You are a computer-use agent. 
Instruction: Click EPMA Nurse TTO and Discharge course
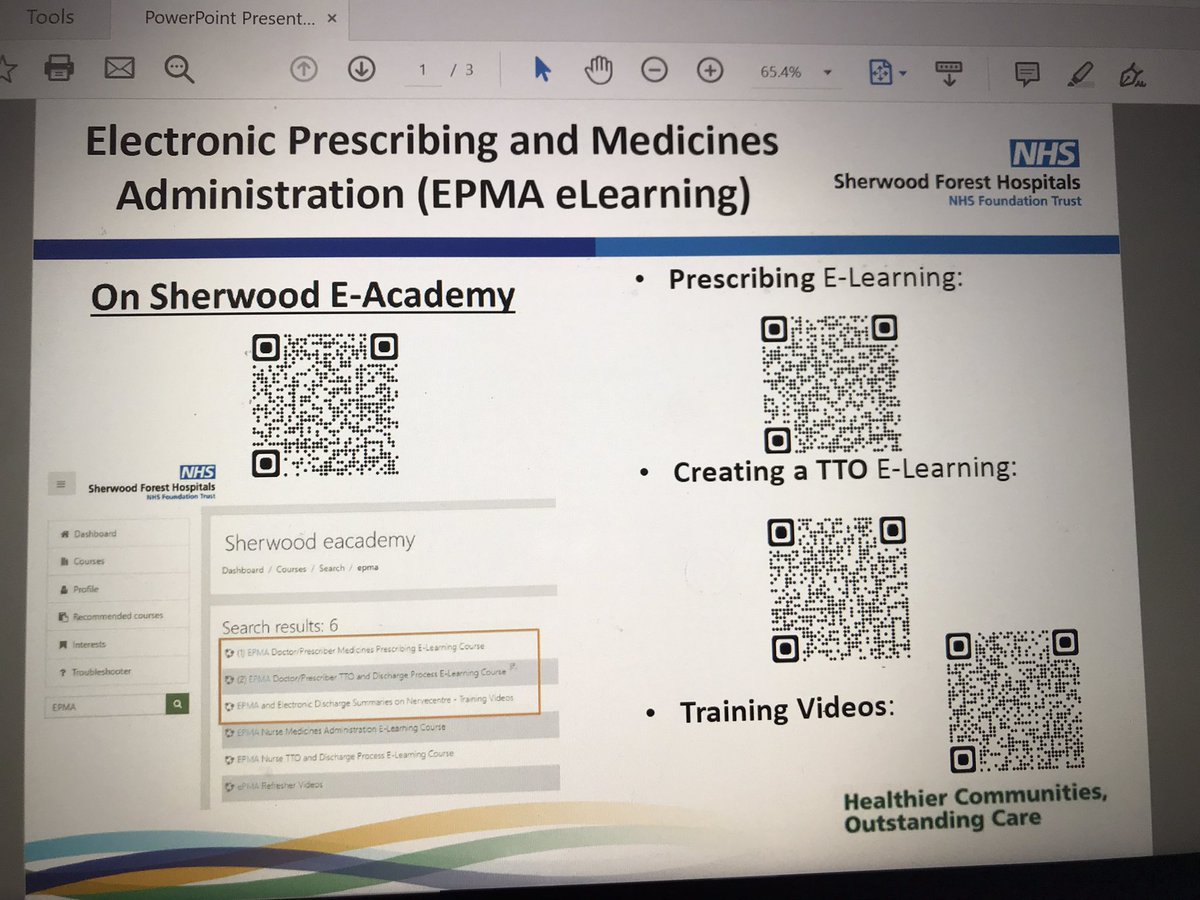(340, 757)
